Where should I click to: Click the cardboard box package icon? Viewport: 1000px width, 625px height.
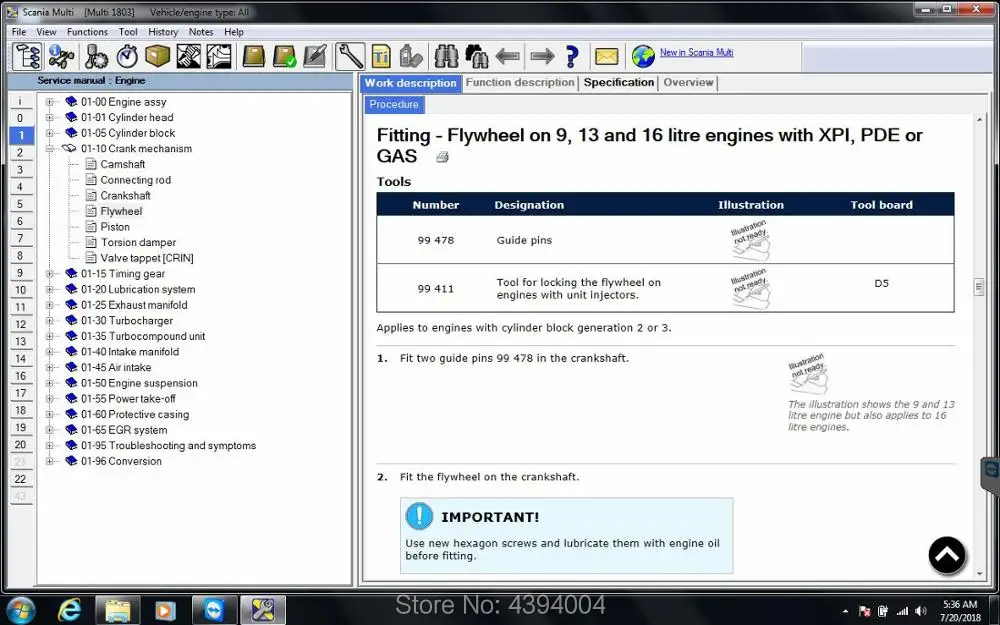pyautogui.click(x=158, y=57)
